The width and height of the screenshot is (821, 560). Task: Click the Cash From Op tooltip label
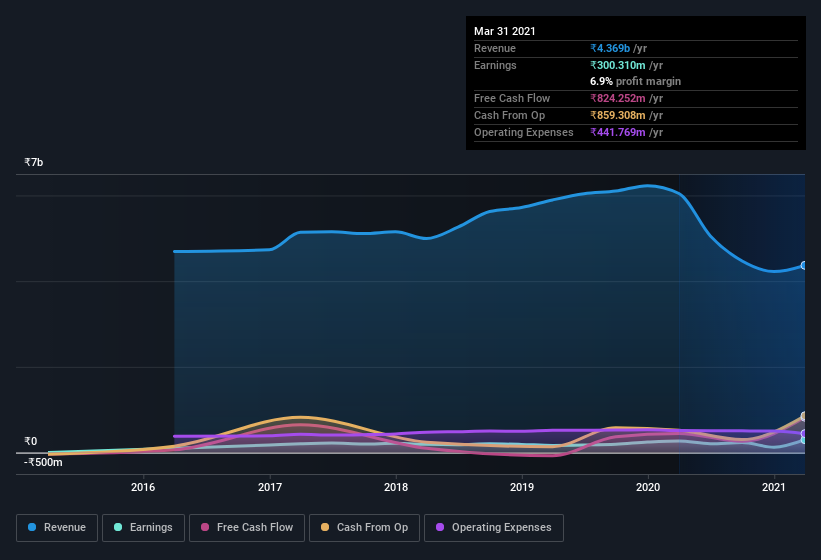point(509,115)
